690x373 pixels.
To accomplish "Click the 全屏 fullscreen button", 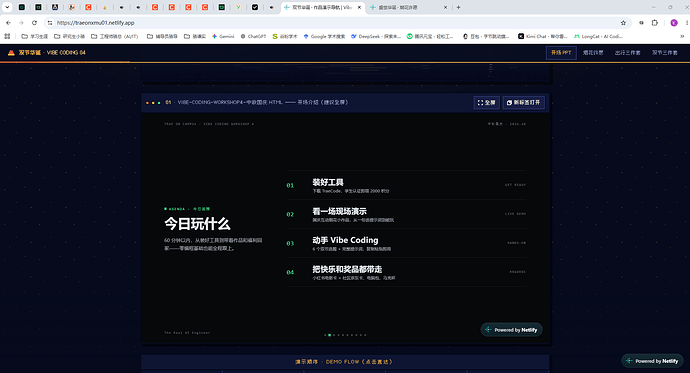I will pos(487,102).
